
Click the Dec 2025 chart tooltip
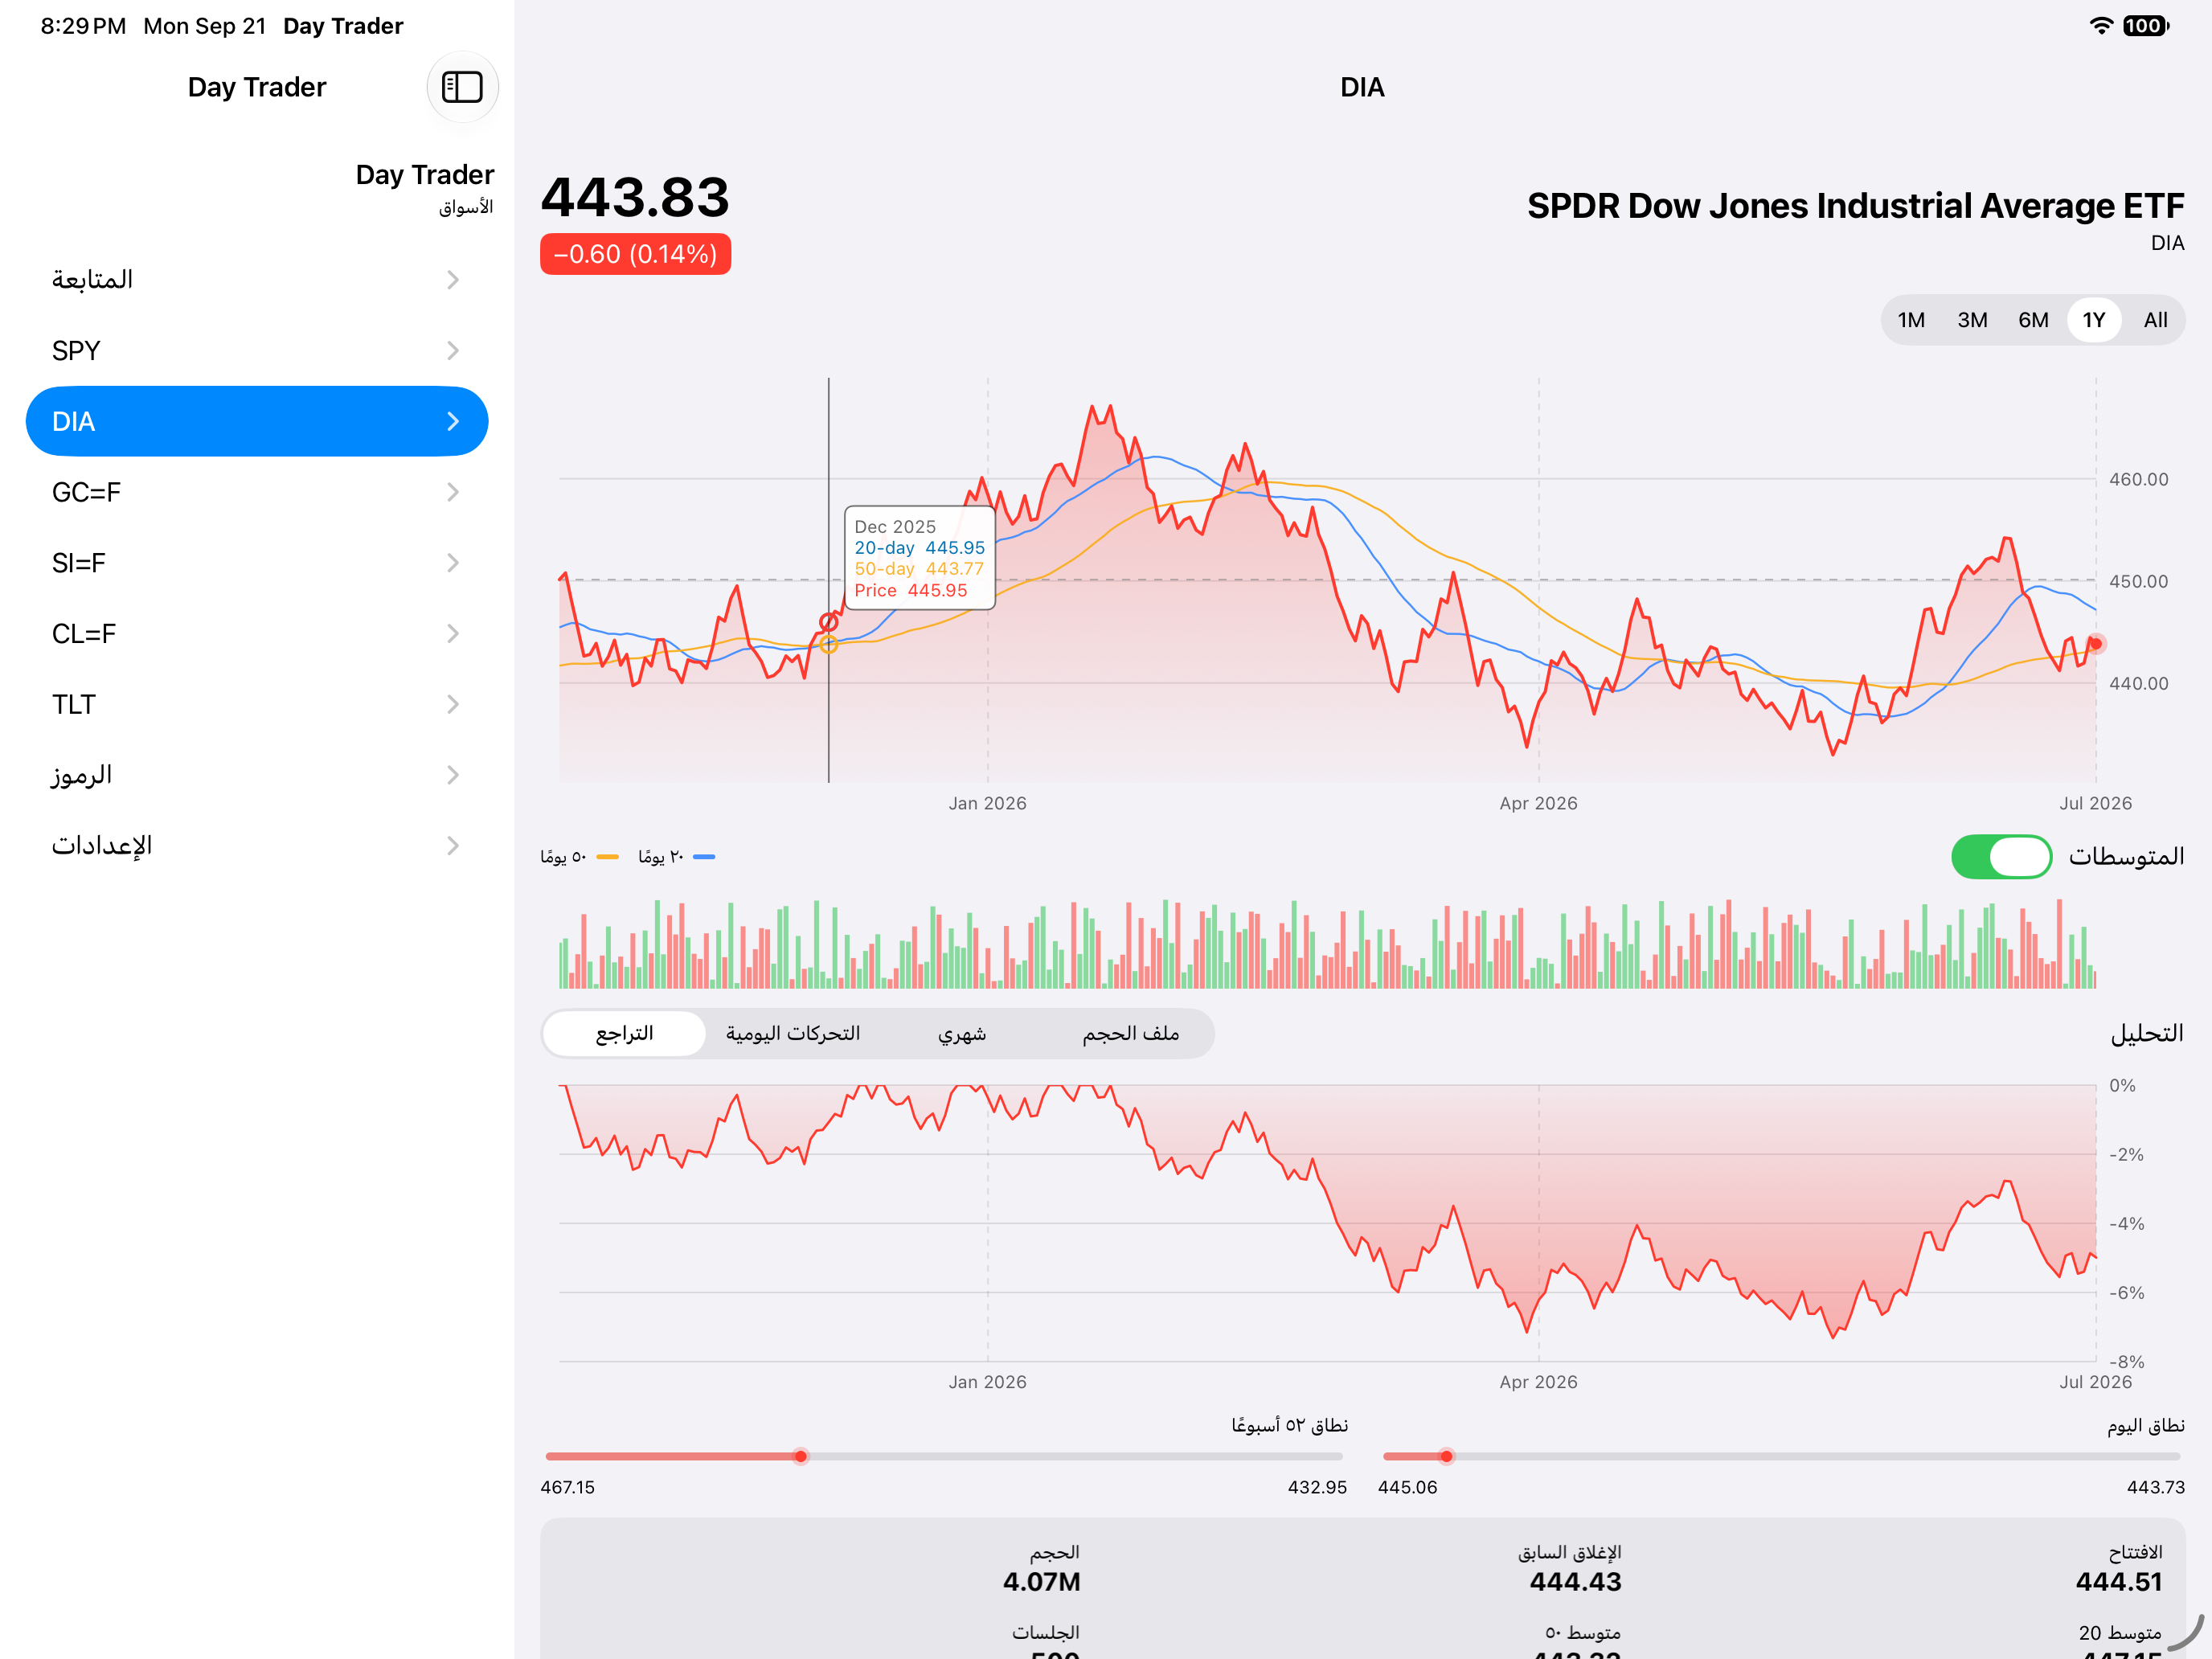[x=920, y=558]
